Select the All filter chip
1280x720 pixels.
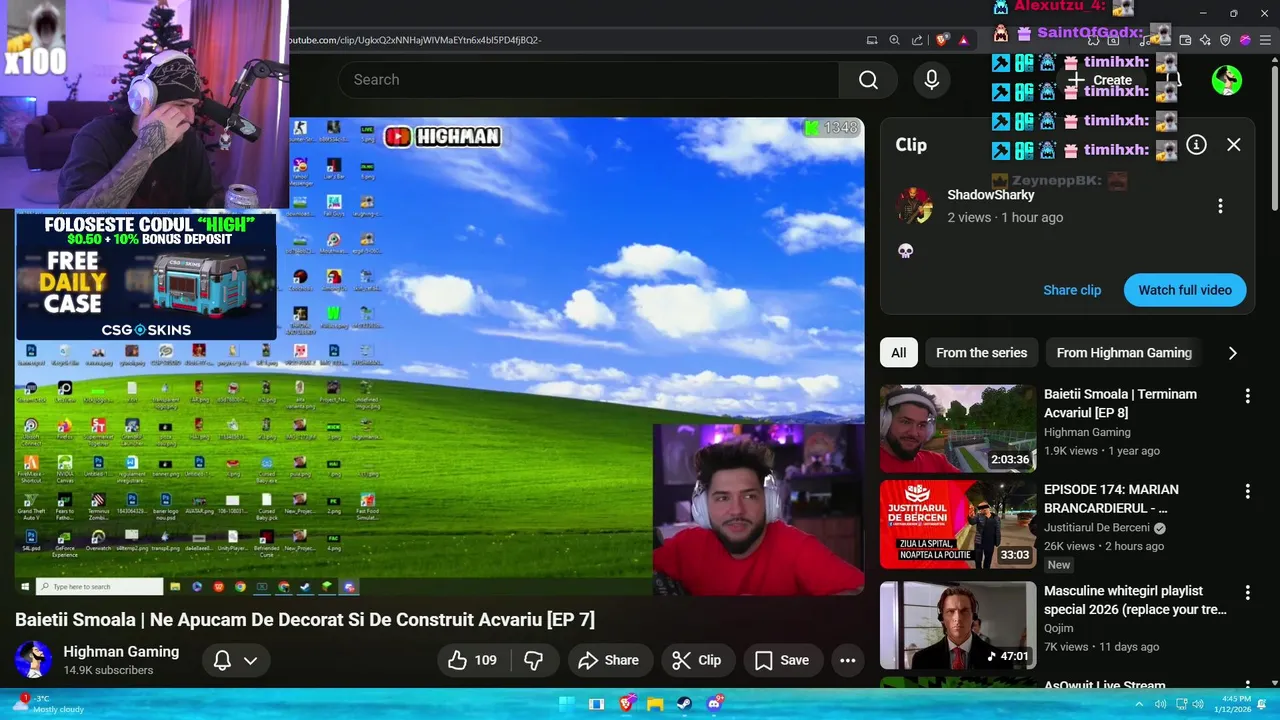tap(899, 353)
